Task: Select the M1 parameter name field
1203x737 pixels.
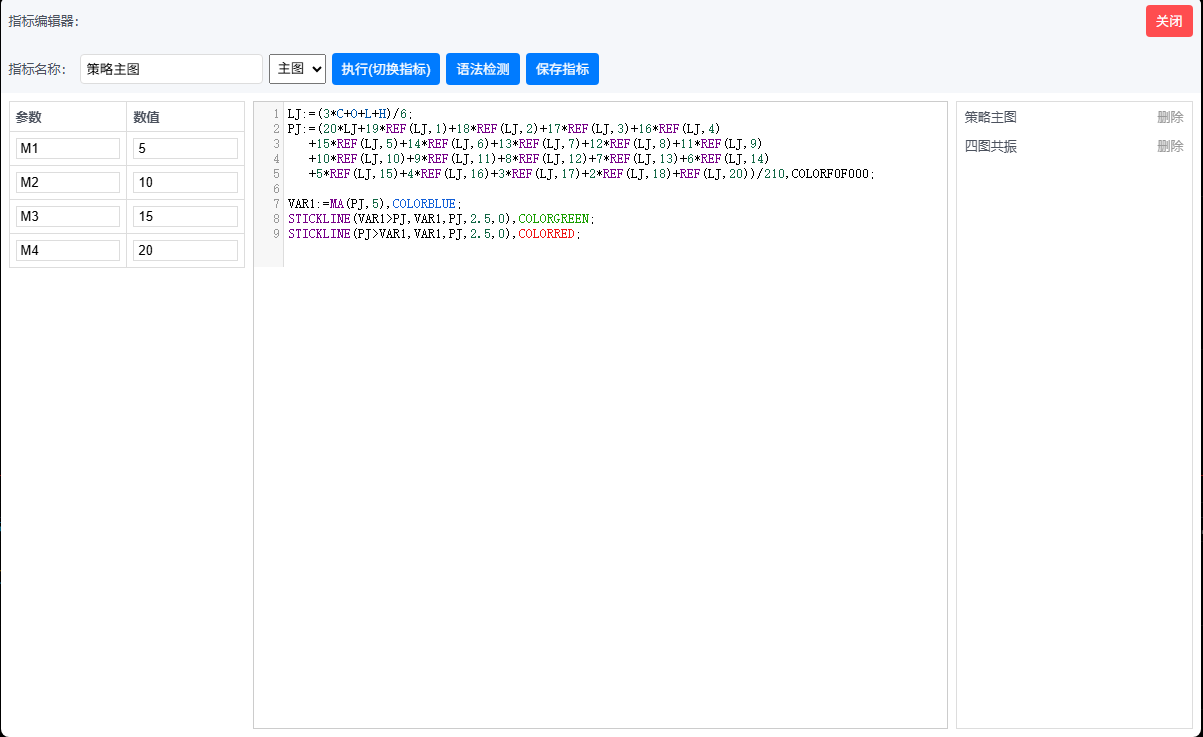Action: [x=68, y=148]
